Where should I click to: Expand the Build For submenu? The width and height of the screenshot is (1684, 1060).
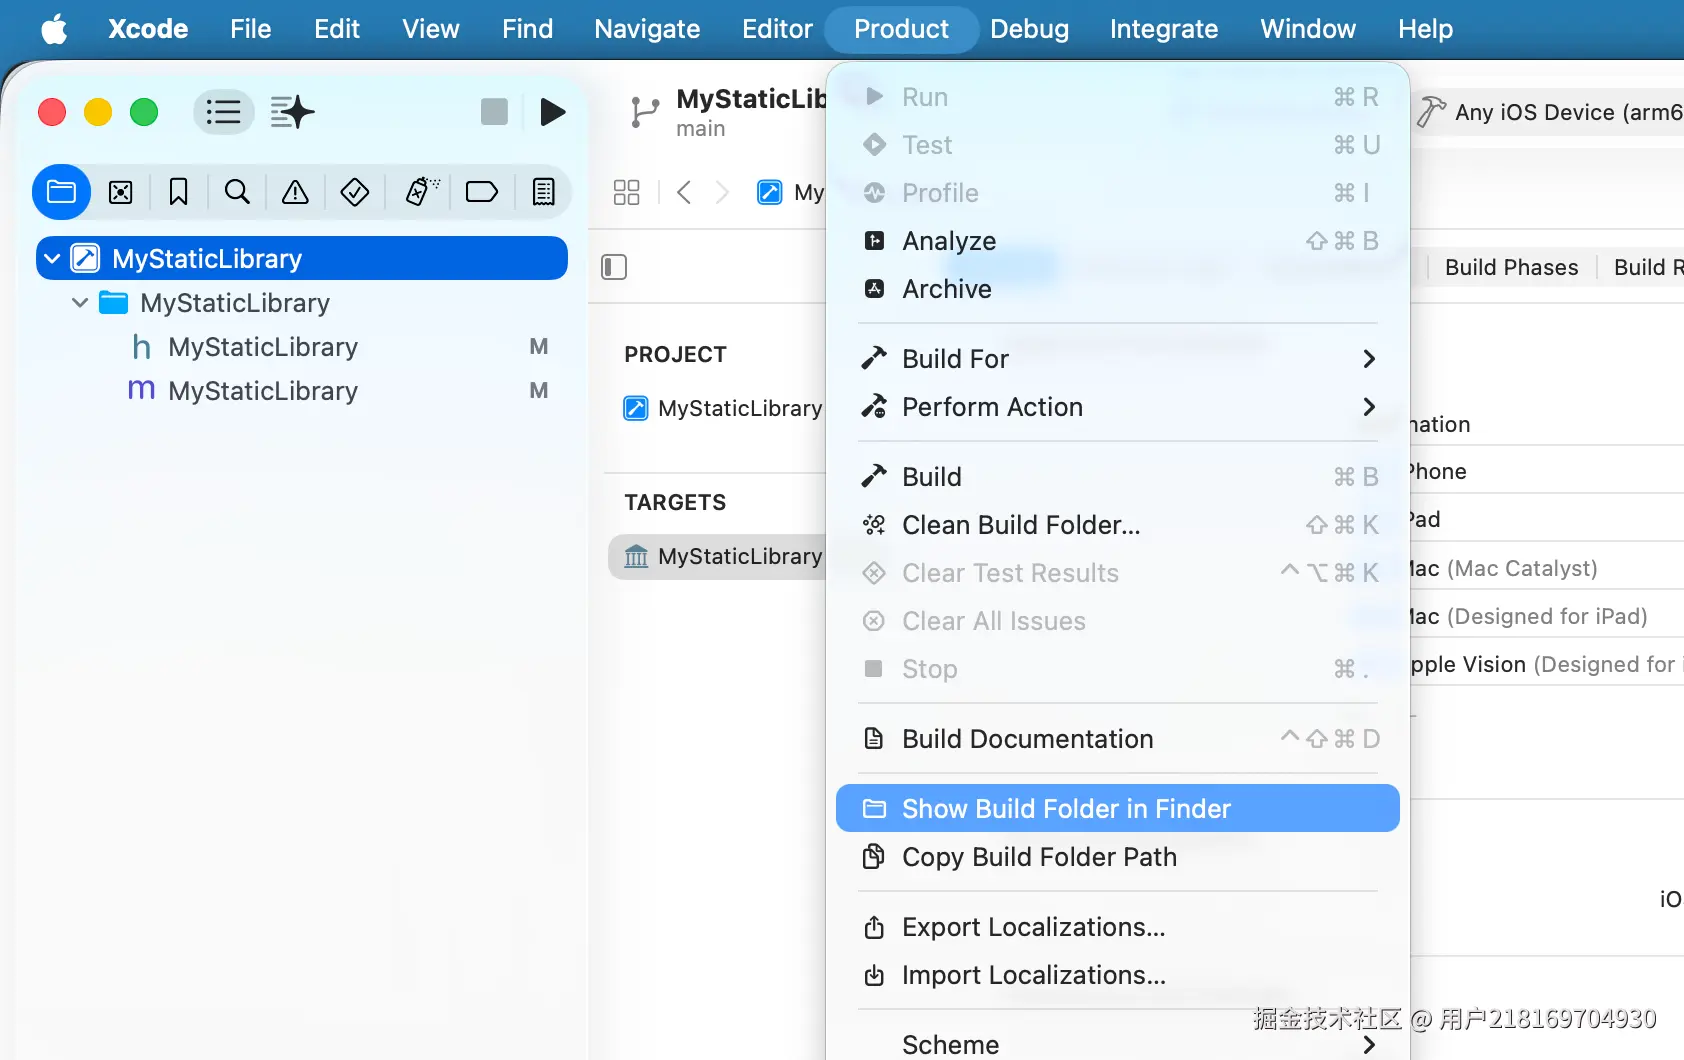pos(1118,359)
